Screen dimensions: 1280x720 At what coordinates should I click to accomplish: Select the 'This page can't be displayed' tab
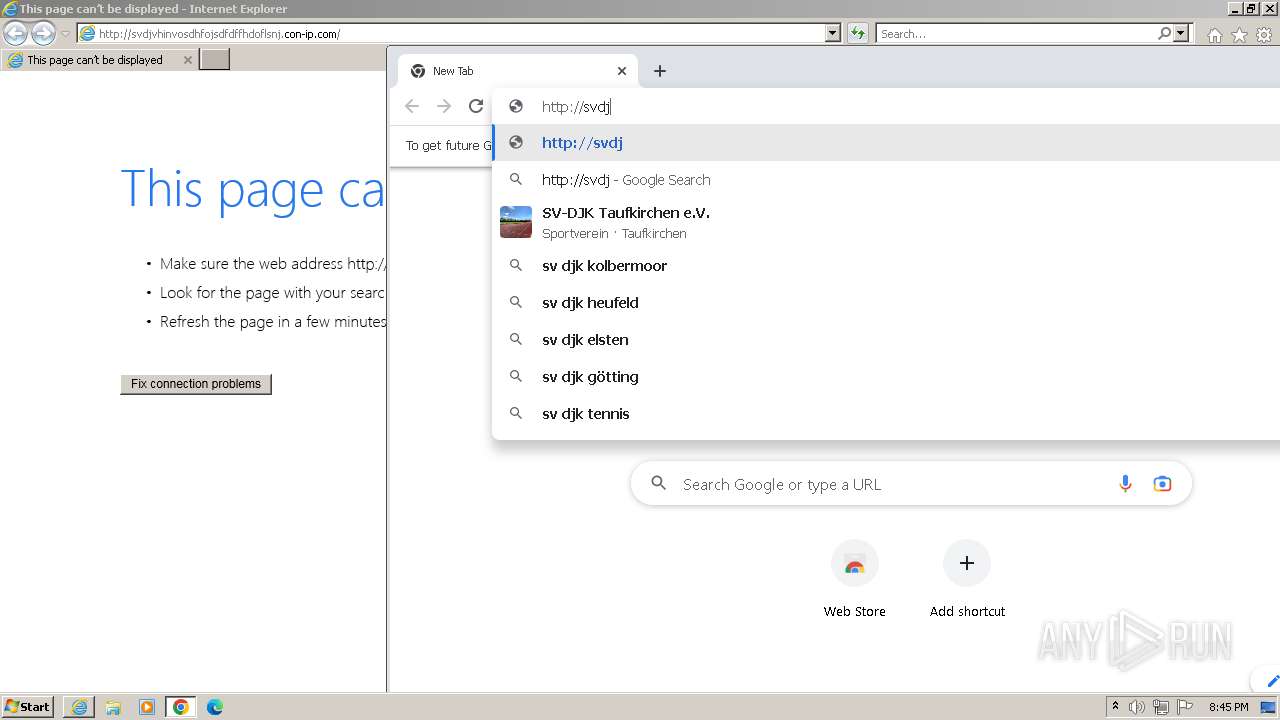tap(98, 60)
